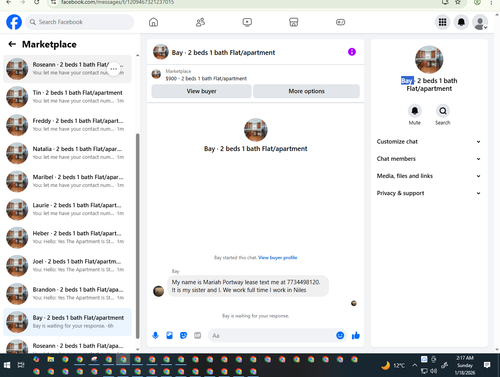Open the sticker picker icon

[x=183, y=335]
